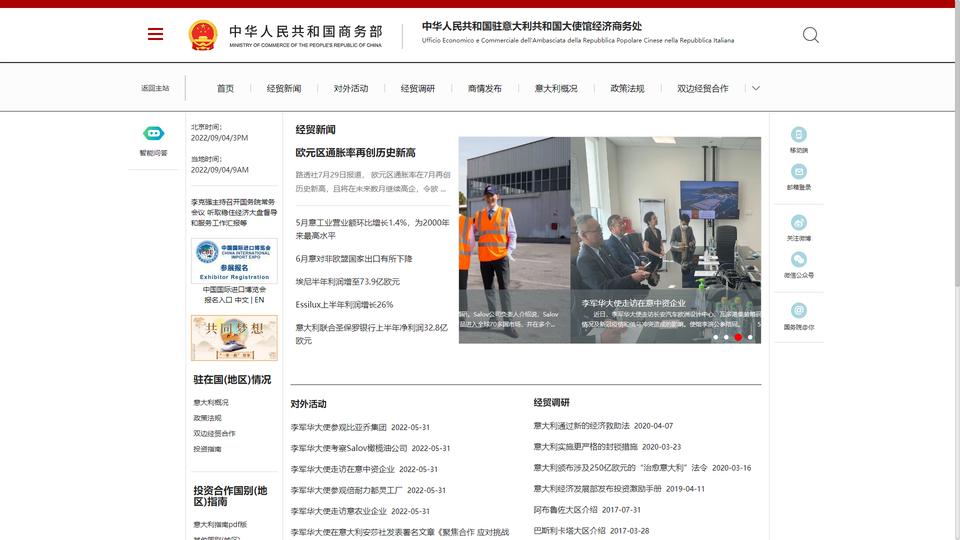Select the last carousel dot
Image resolution: width=960 pixels, height=540 pixels.
[x=750, y=337]
